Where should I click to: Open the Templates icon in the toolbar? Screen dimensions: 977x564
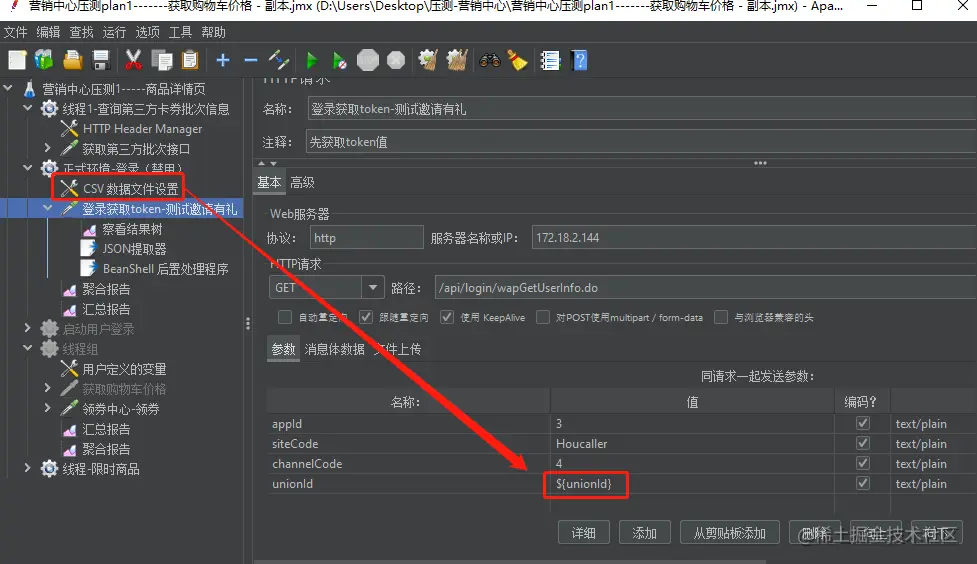(x=44, y=60)
